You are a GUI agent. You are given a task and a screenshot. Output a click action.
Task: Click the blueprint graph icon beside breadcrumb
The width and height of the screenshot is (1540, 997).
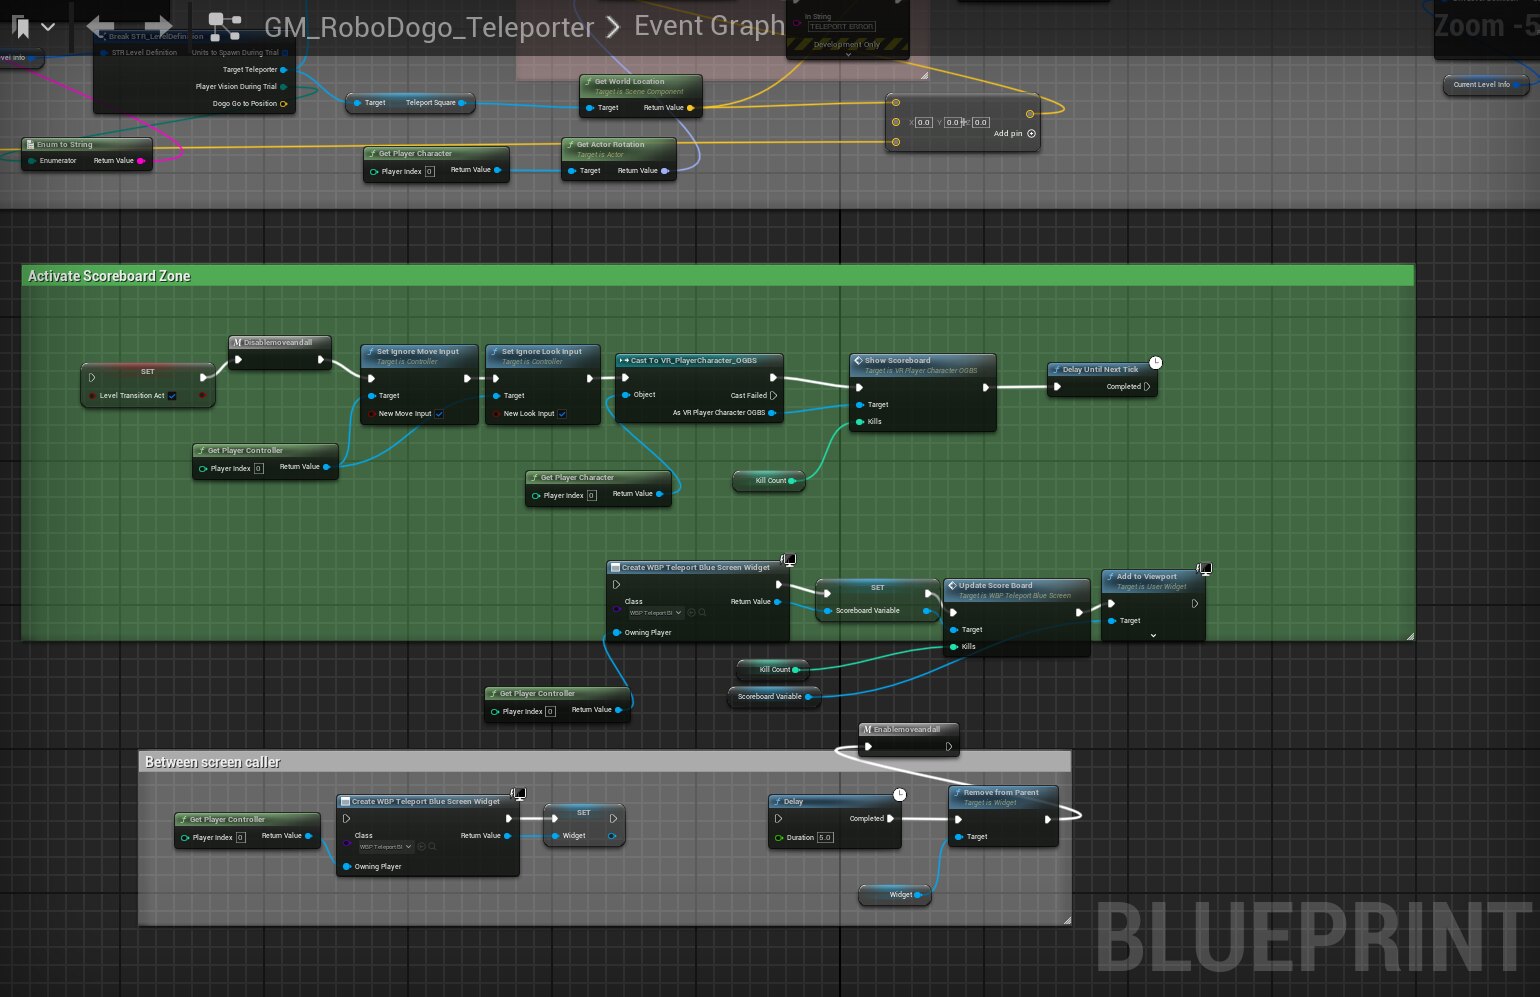point(225,27)
